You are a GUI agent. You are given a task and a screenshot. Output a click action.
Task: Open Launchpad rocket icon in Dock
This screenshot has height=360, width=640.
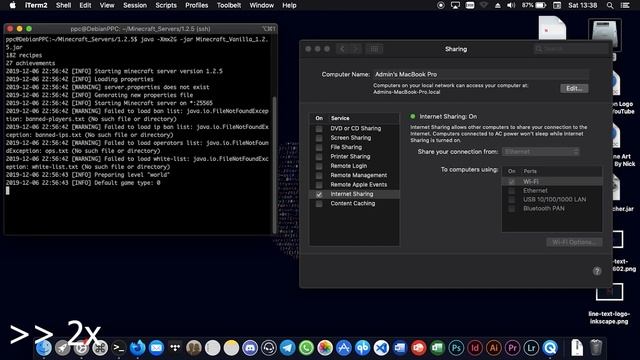point(62,348)
